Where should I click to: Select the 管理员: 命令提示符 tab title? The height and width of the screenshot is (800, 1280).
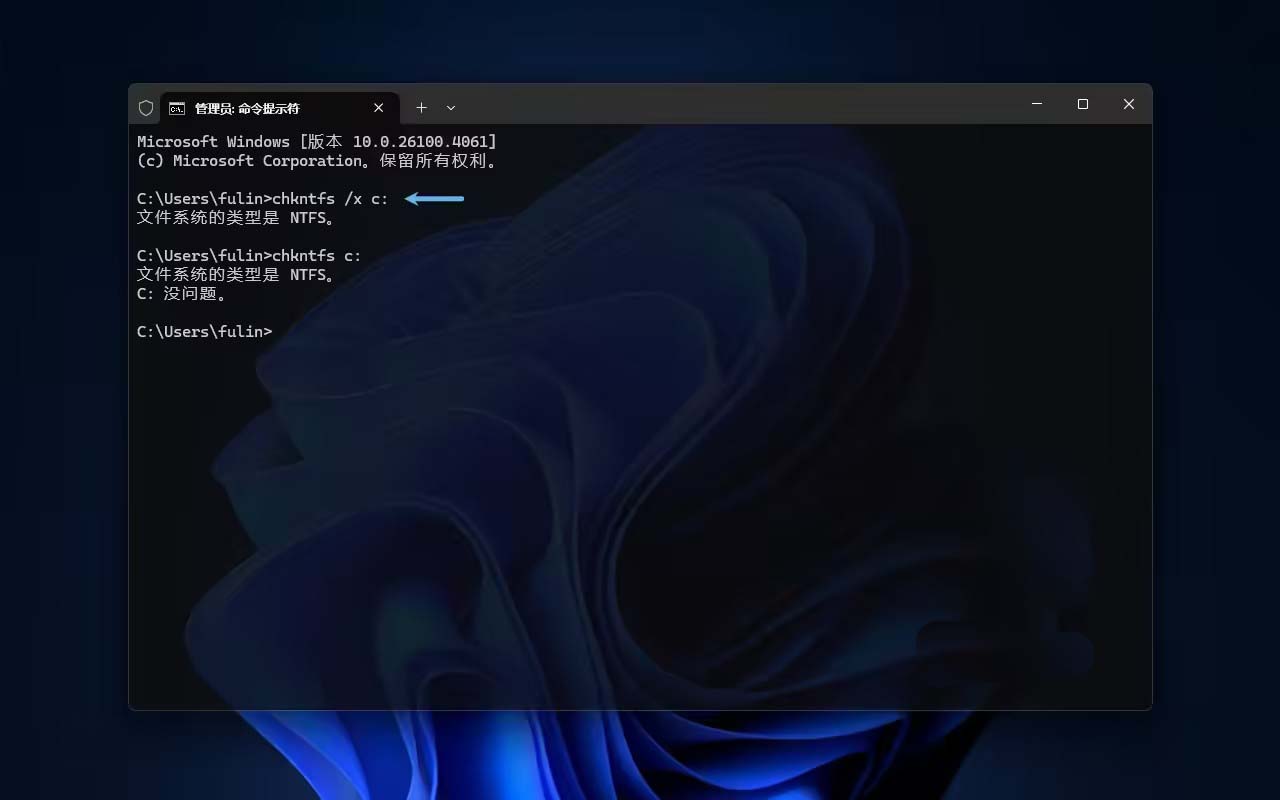247,108
